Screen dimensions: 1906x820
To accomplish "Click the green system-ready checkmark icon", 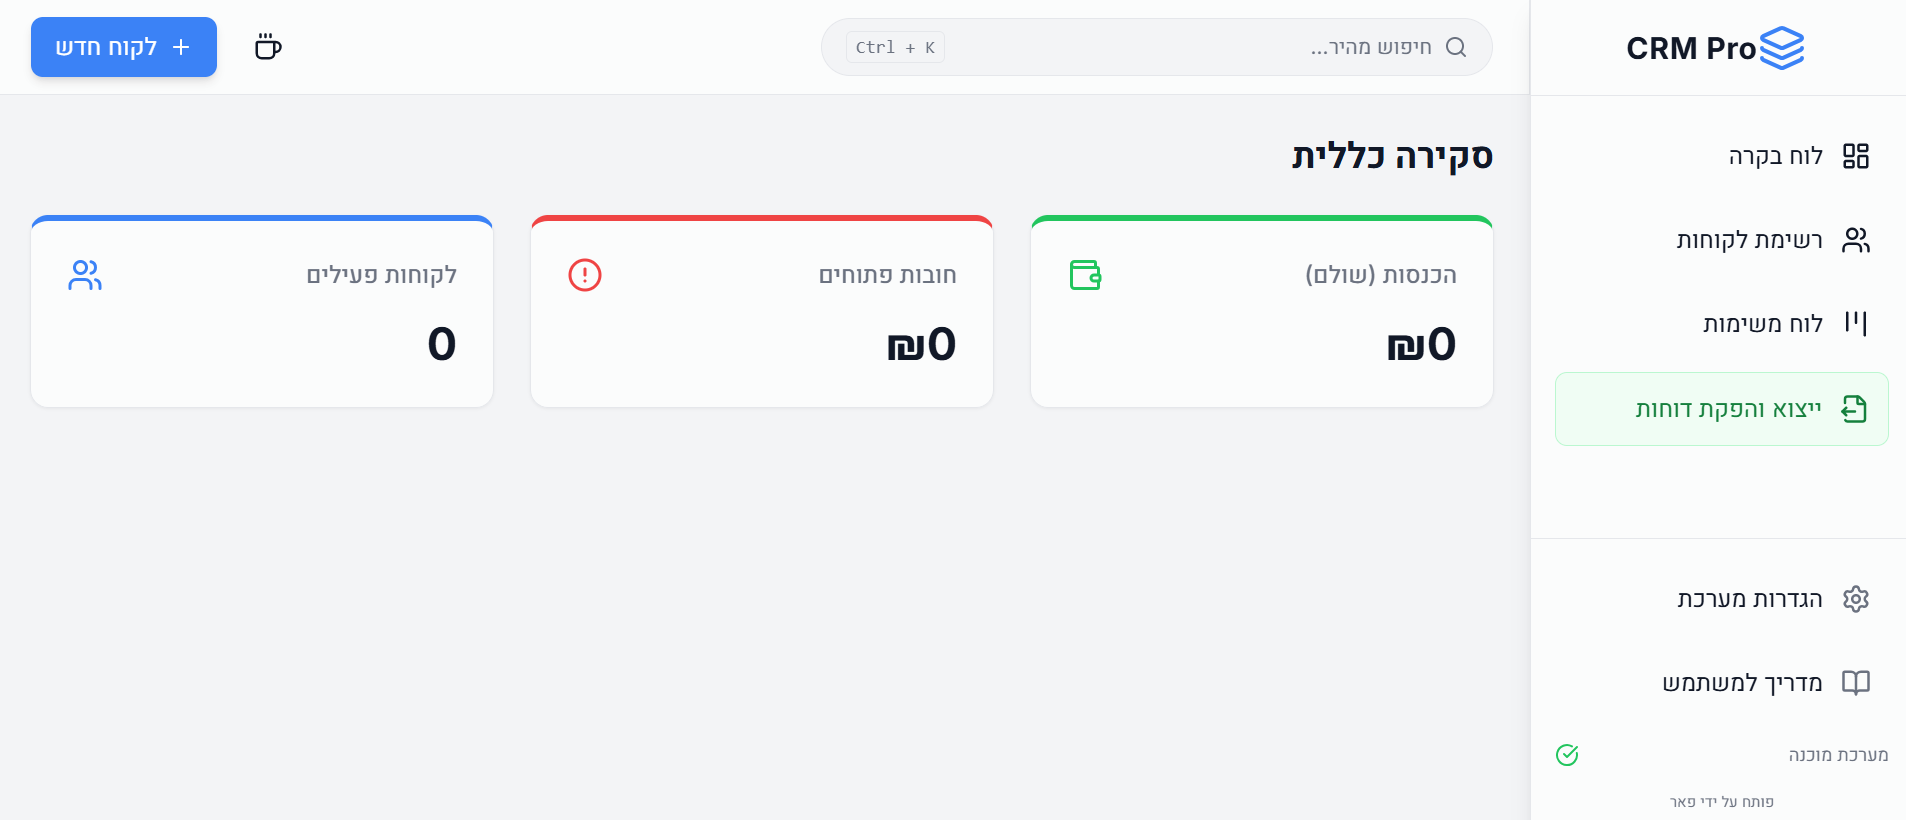I will 1567,755.
